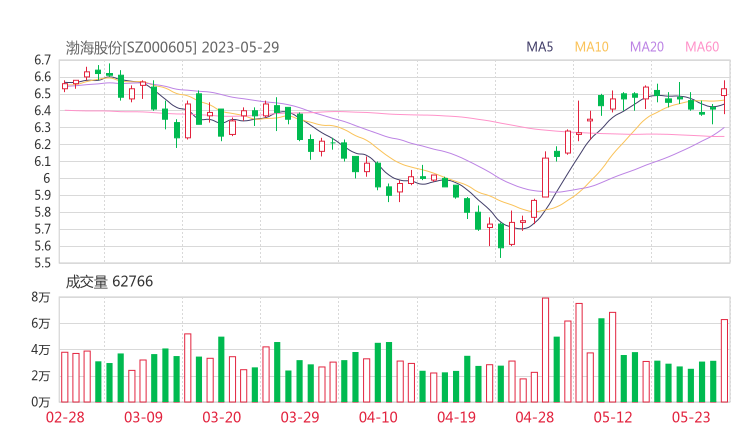This screenshot has width=740, height=440.
Task: Click the 6.7 price axis label
Action: 42,60
